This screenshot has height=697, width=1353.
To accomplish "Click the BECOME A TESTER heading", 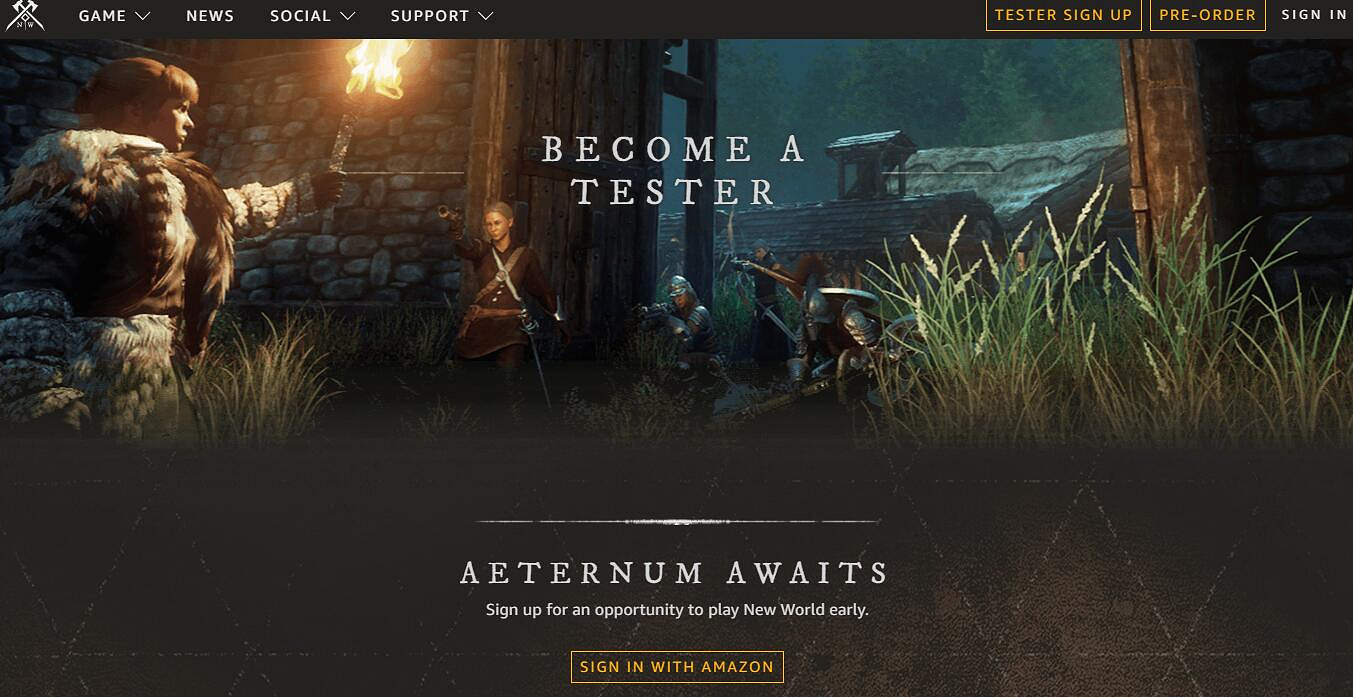I will [x=674, y=170].
